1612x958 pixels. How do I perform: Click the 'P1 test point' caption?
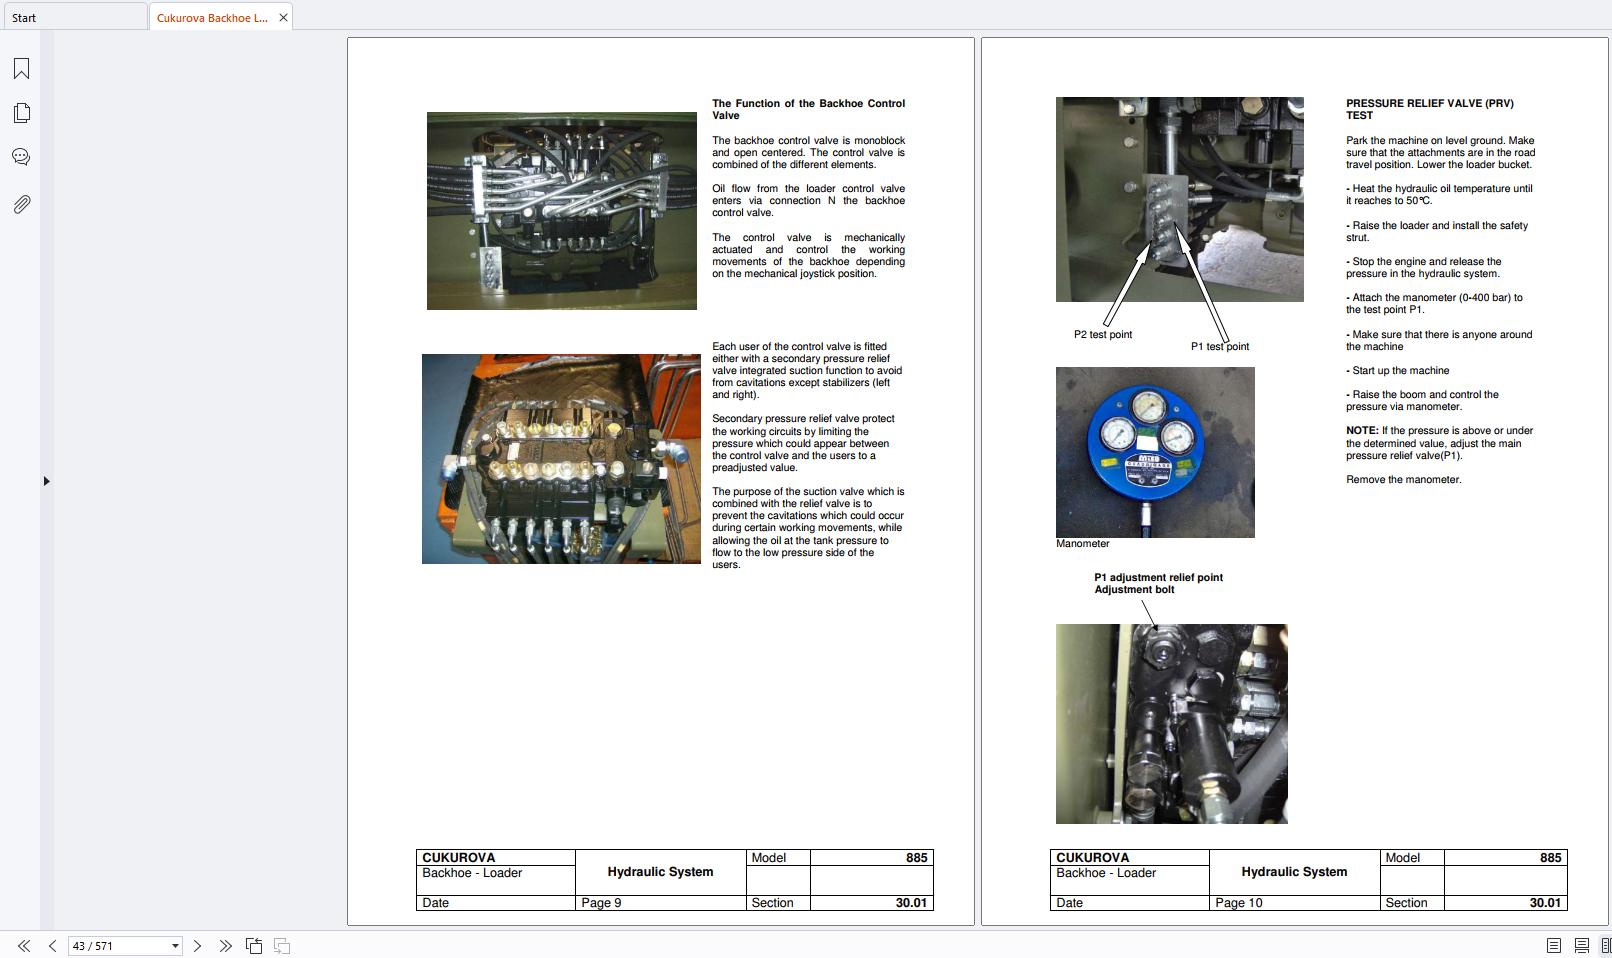(1220, 347)
